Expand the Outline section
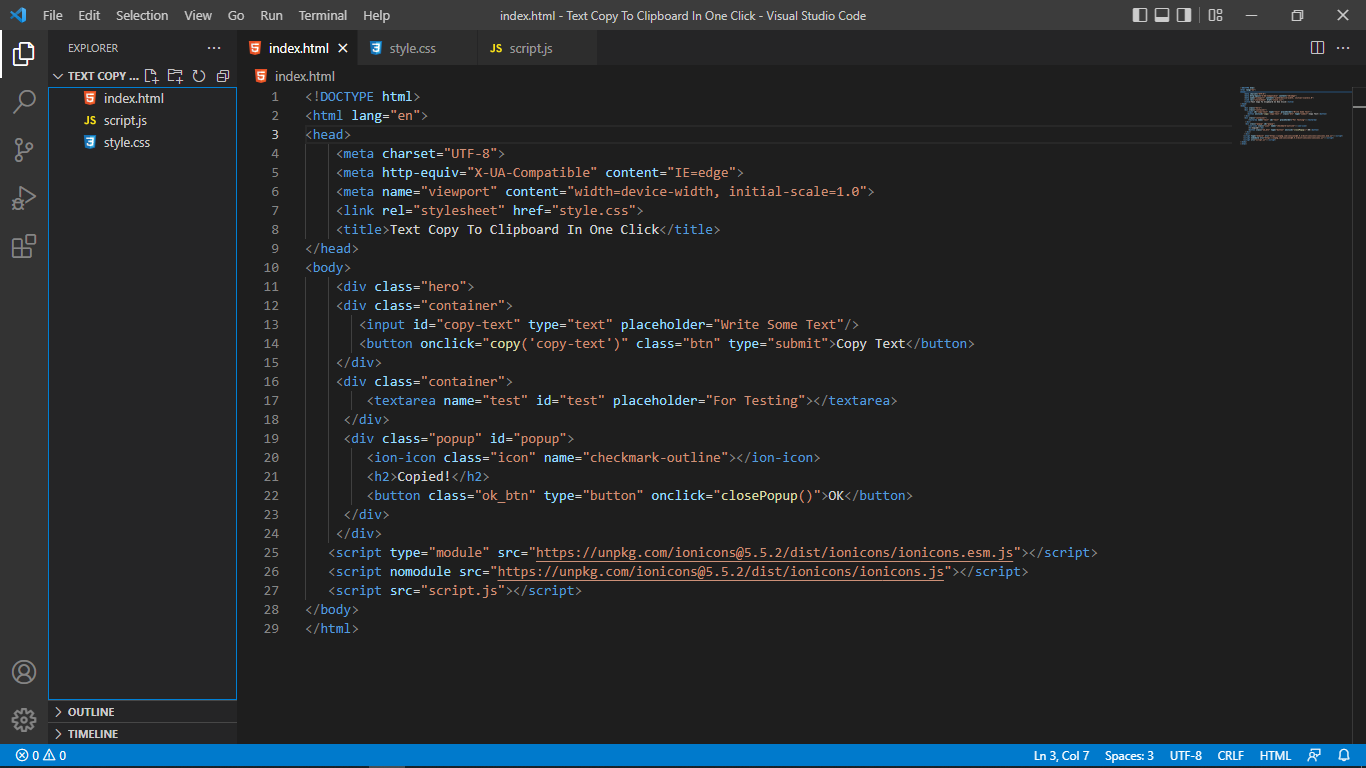The width and height of the screenshot is (1366, 768). pyautogui.click(x=90, y=712)
